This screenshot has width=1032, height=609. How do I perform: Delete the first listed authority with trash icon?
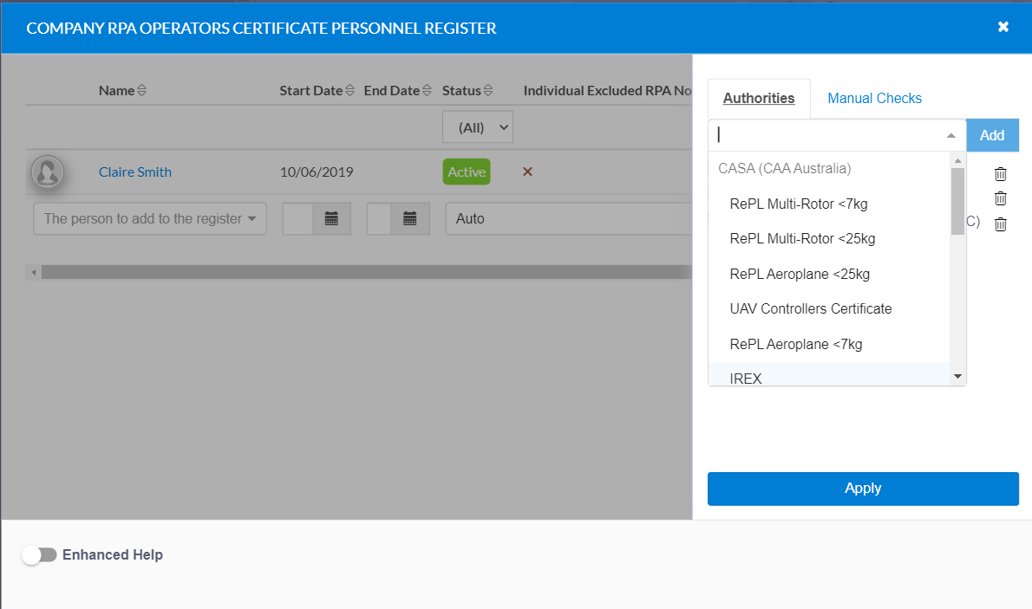pos(1000,172)
